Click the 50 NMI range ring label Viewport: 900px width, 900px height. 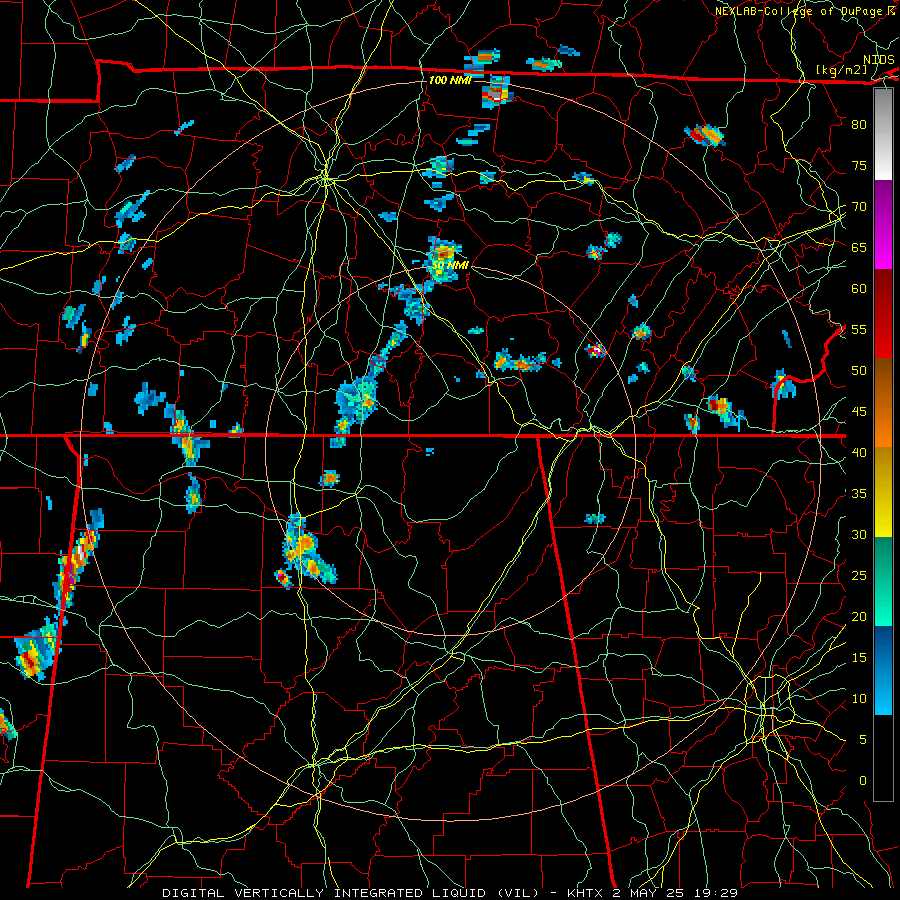(450, 265)
